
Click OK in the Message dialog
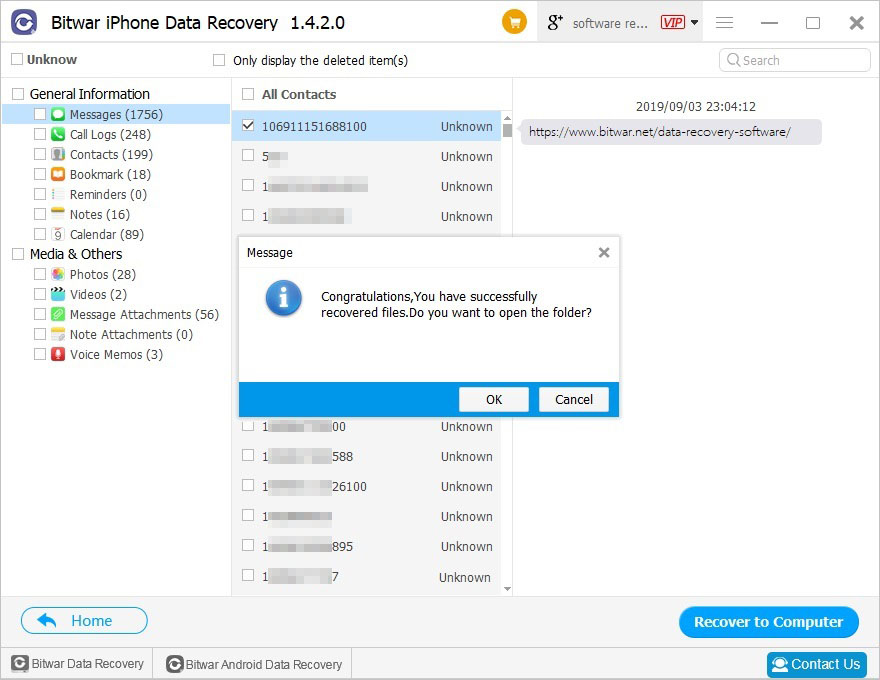tap(494, 399)
